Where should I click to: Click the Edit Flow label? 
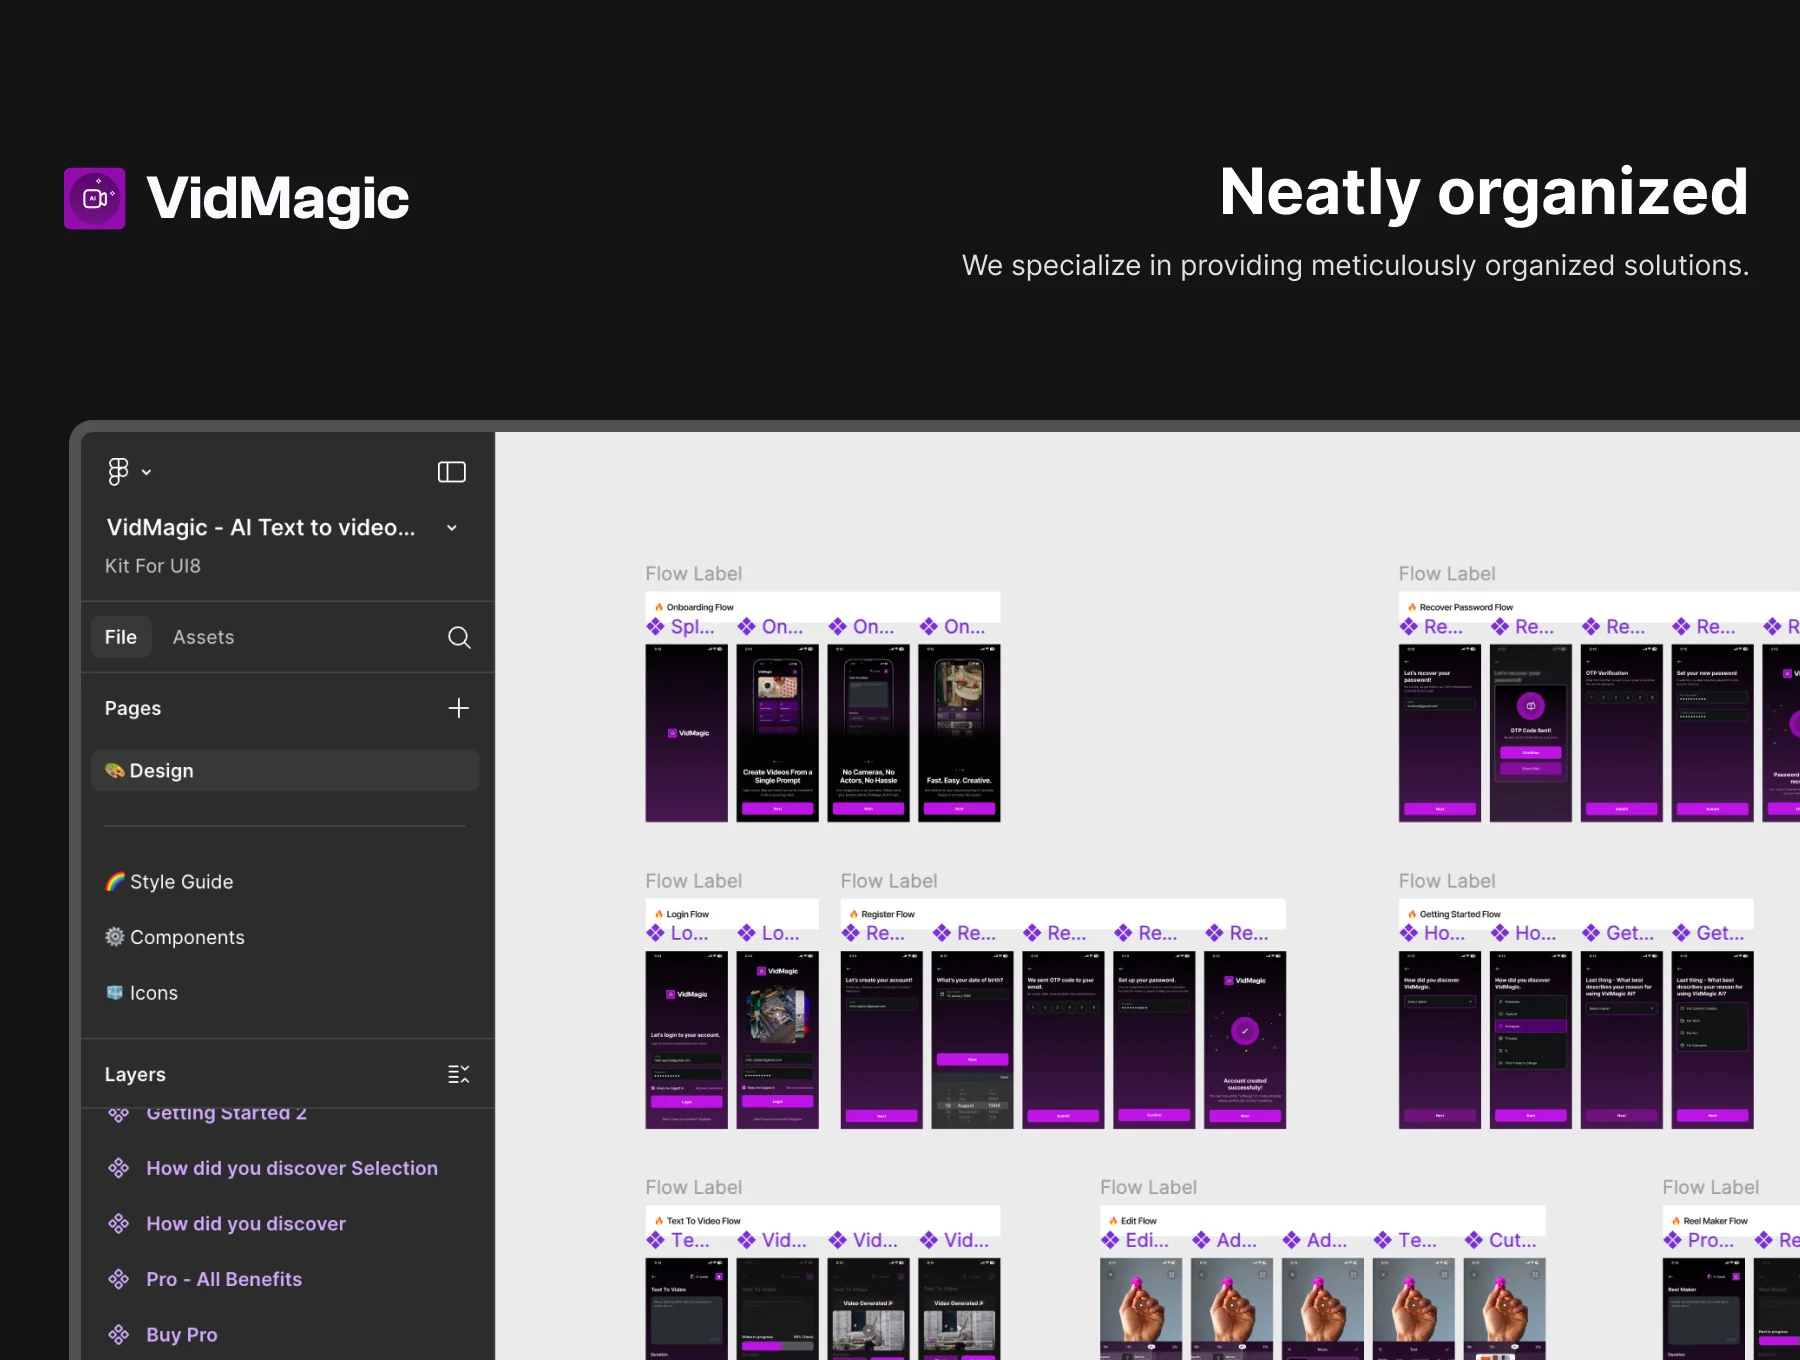coord(1139,1221)
